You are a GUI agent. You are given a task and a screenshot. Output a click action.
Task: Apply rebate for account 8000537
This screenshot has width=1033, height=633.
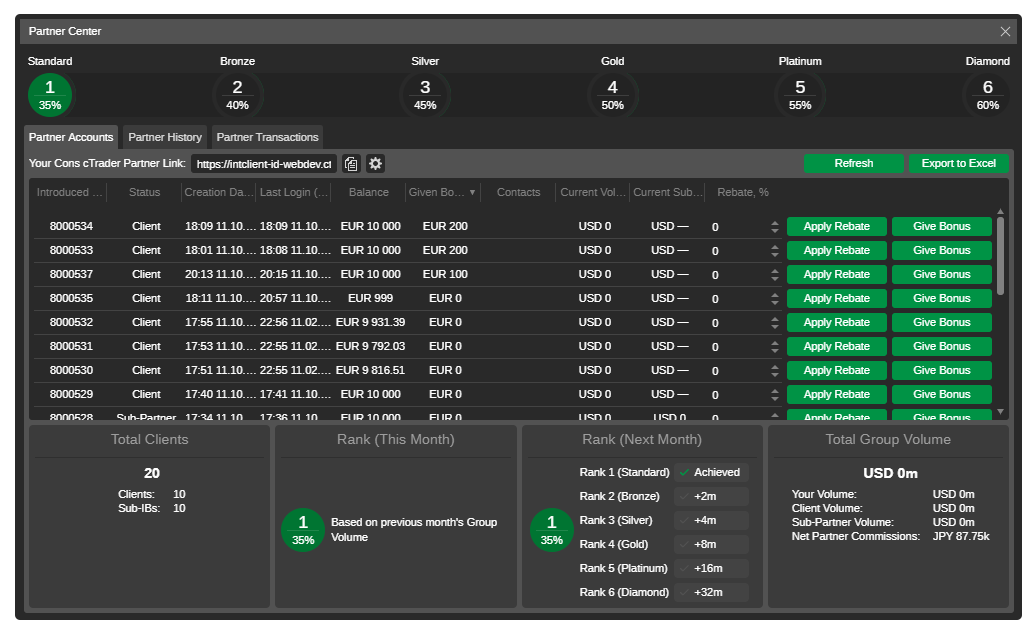pyautogui.click(x=837, y=275)
